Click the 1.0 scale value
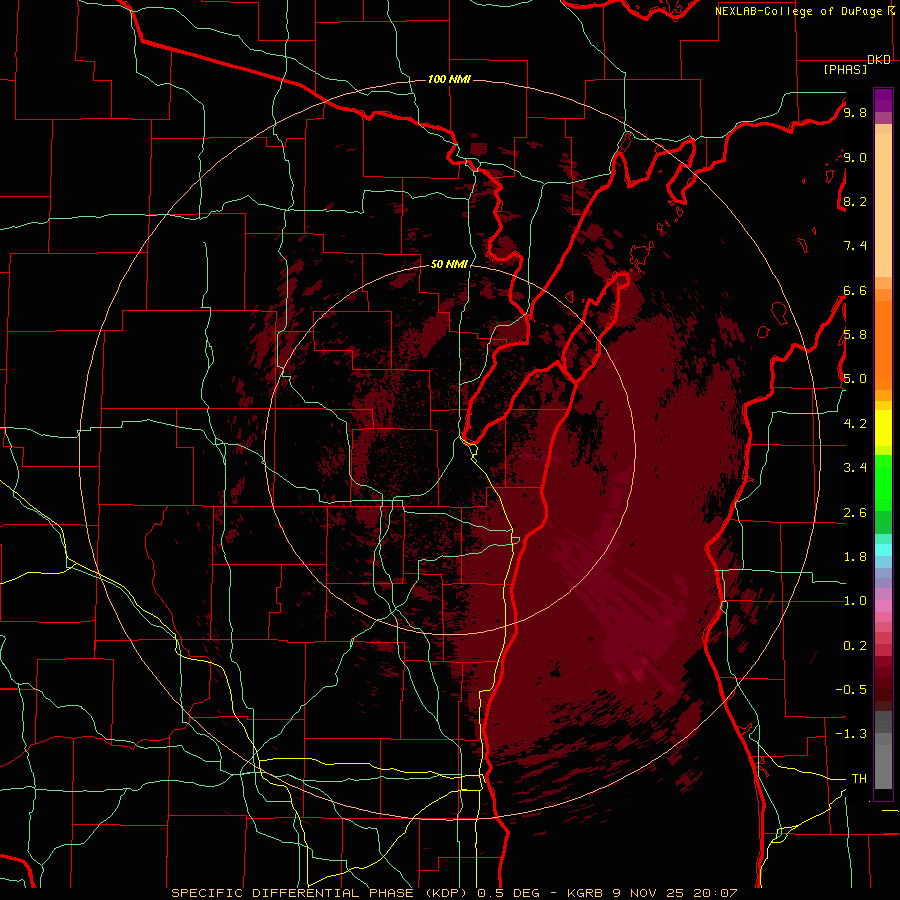 855,601
